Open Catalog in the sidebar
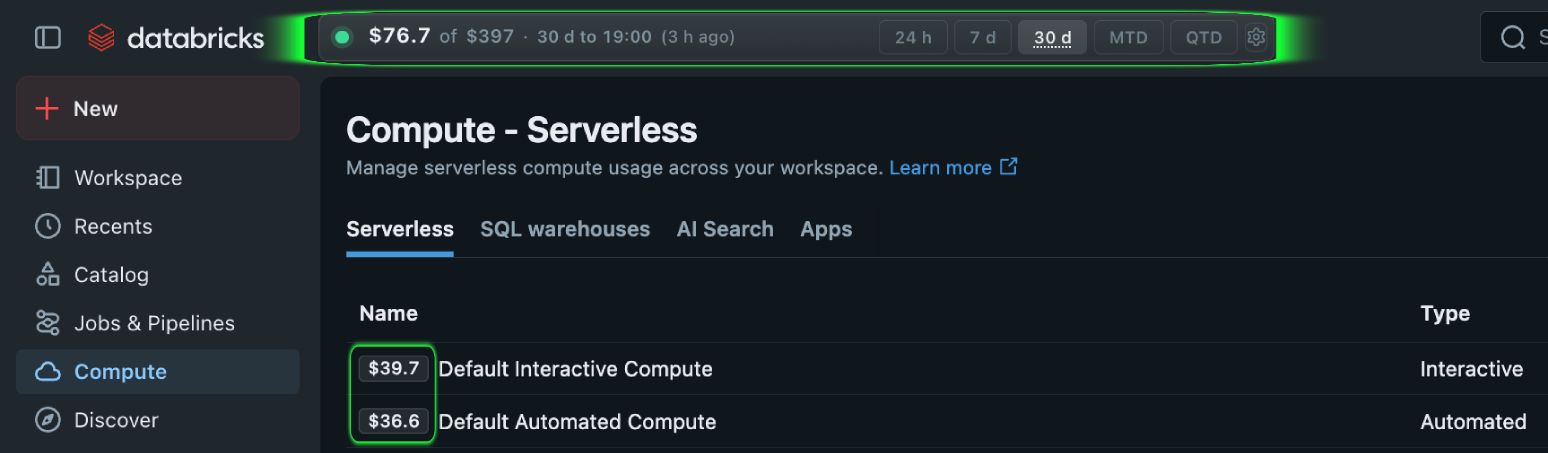Viewport: 1548px width, 453px height. 158,274
